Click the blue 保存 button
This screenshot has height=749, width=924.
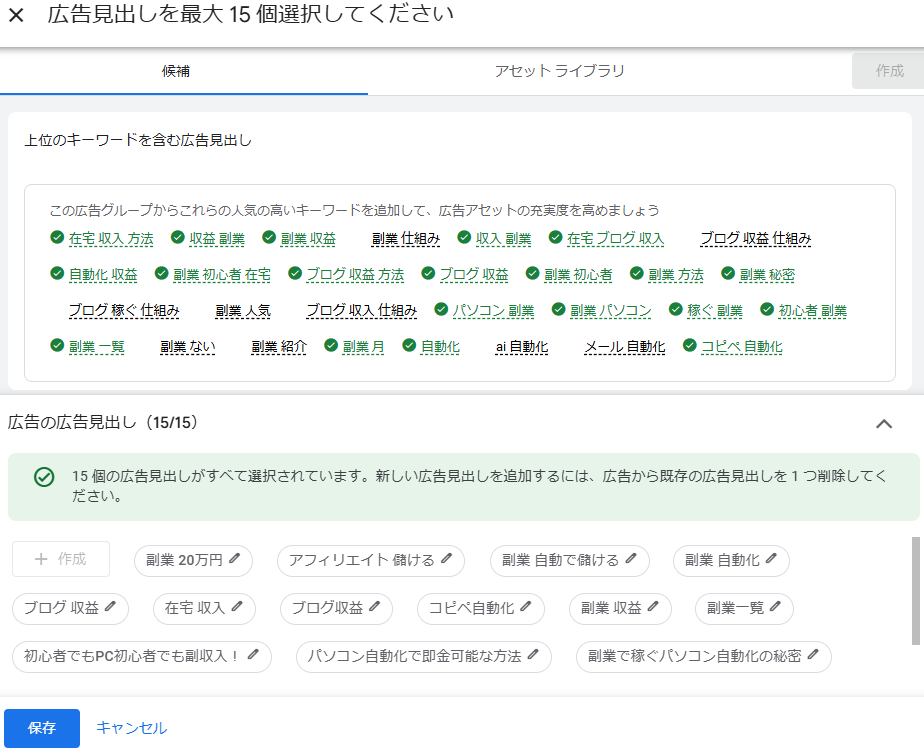[42, 728]
